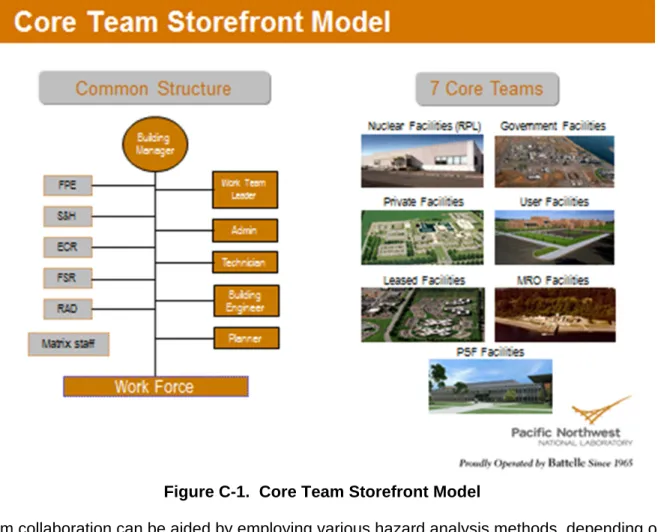Click the Technician box
This screenshot has width=658, height=532.
245,262
